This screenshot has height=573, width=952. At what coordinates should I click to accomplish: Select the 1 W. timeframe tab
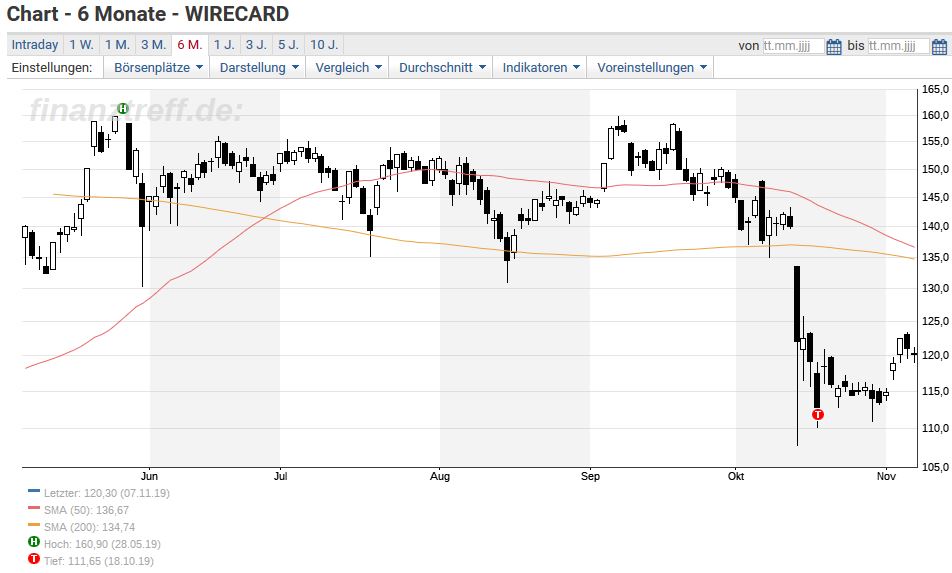pyautogui.click(x=81, y=45)
